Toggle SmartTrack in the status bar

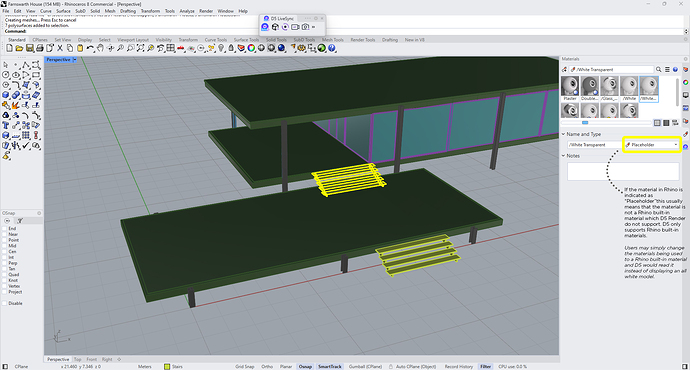coord(330,366)
